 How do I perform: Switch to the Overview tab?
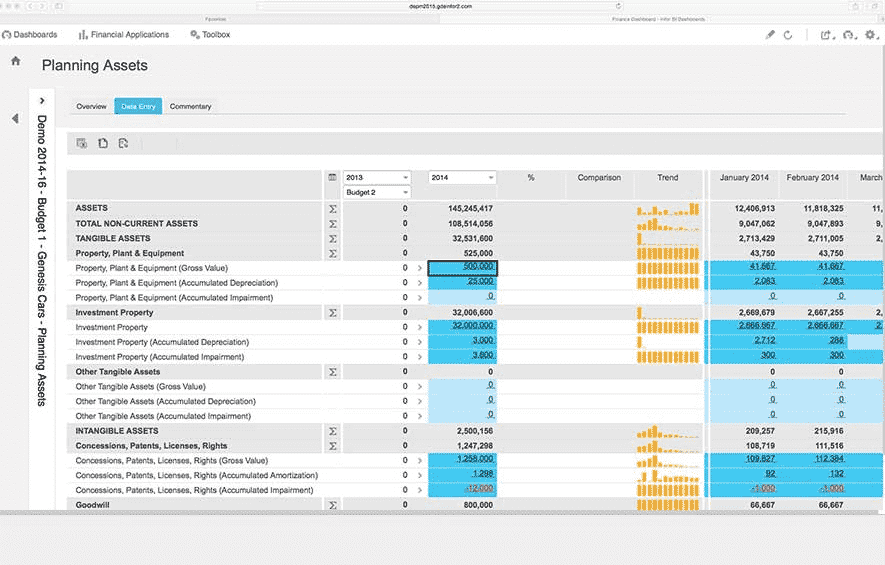click(x=91, y=106)
